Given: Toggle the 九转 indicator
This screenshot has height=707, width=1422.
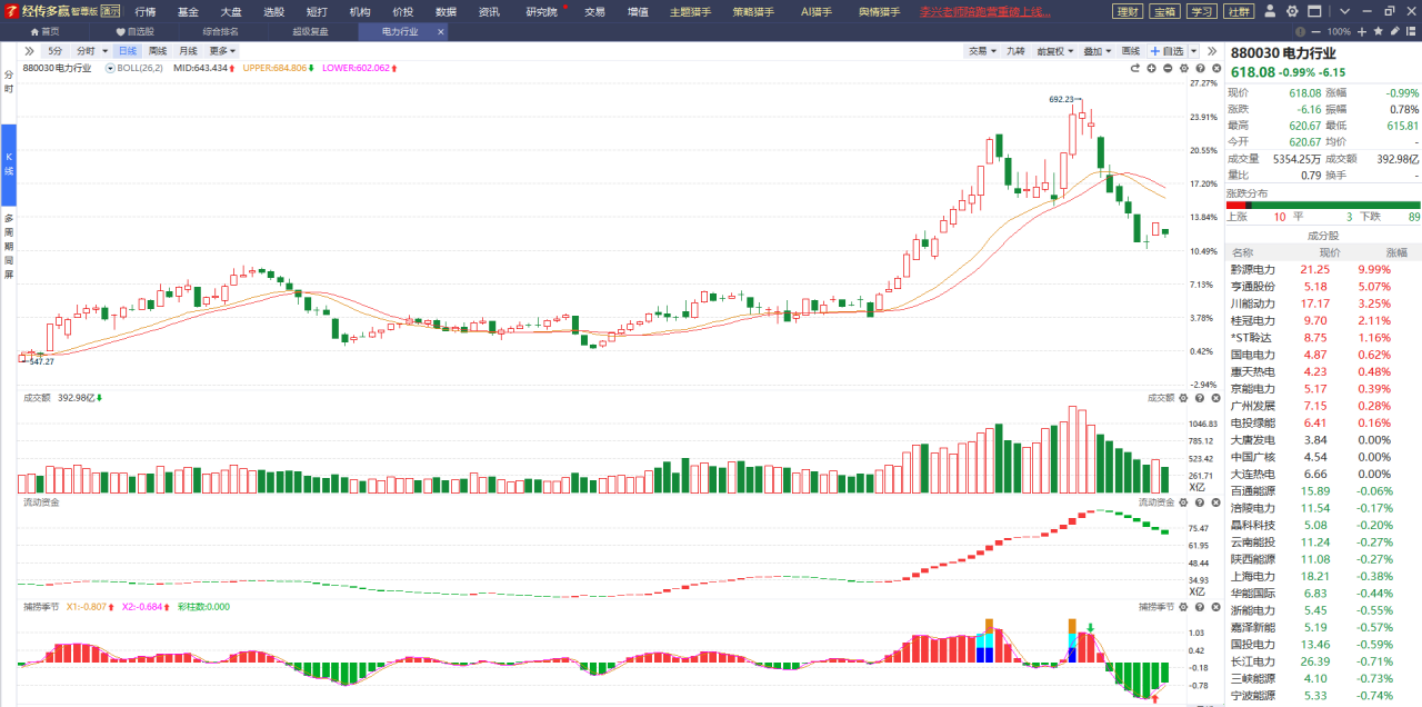Looking at the screenshot, I should [x=1016, y=51].
